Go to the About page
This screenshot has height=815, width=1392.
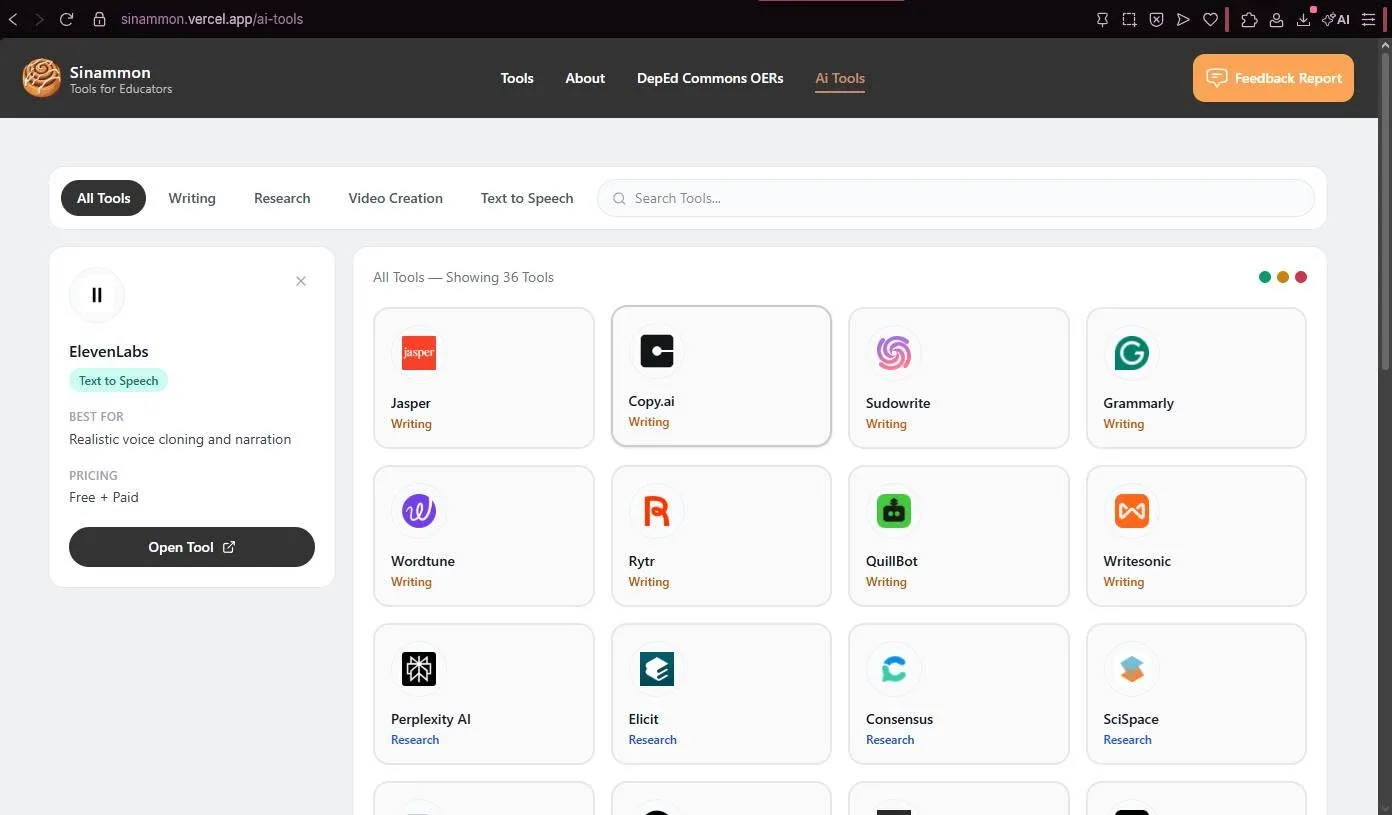pos(585,78)
